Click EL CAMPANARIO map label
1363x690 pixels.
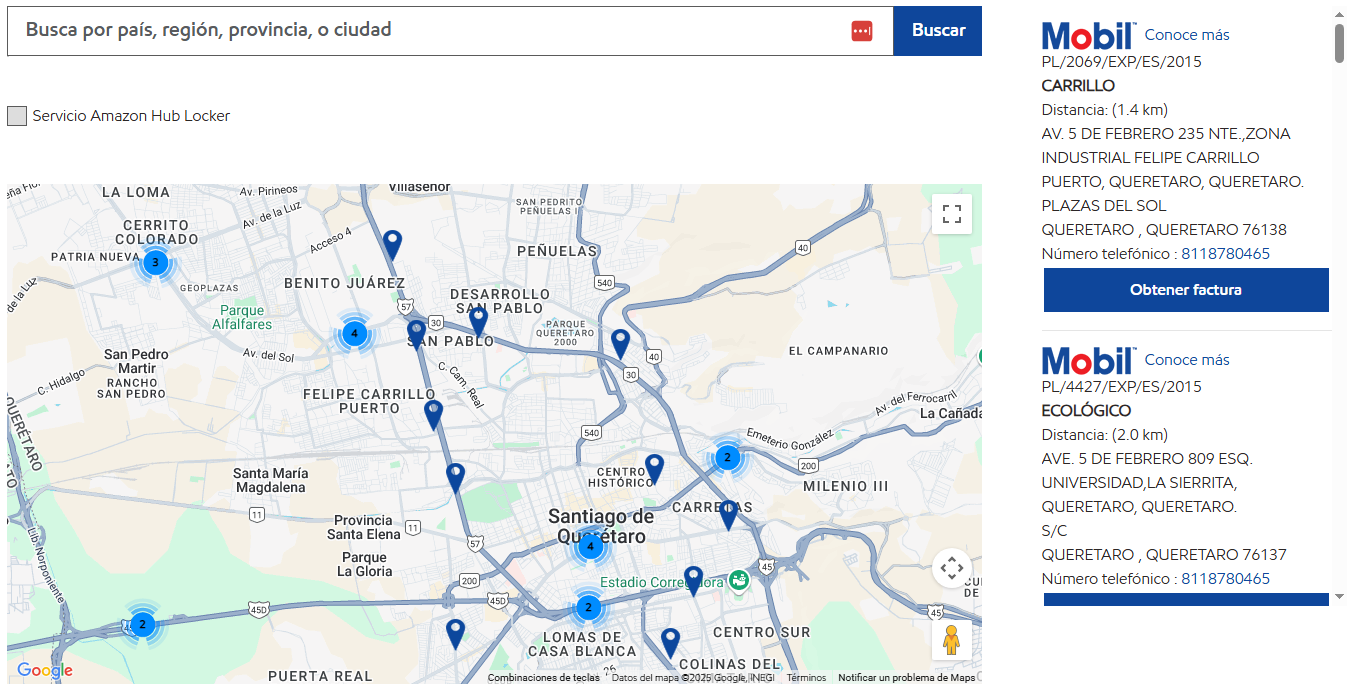838,351
